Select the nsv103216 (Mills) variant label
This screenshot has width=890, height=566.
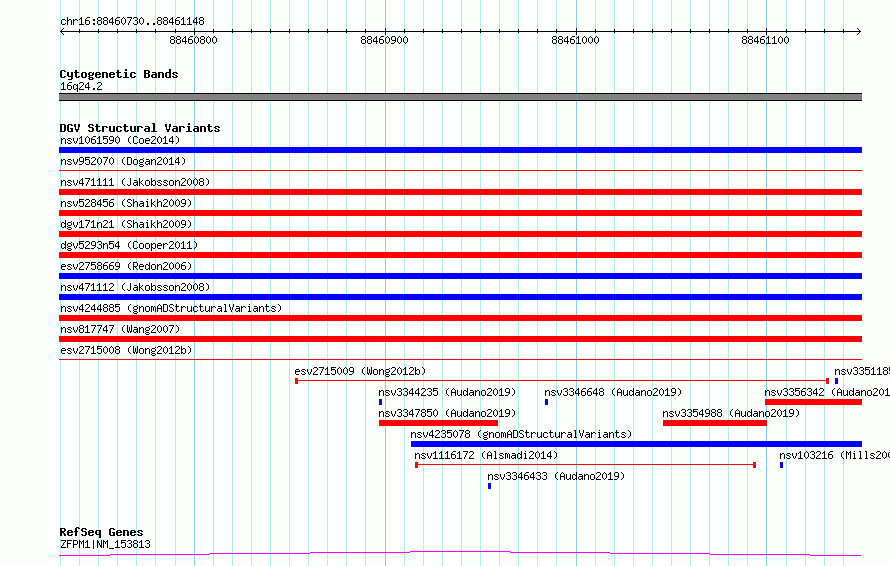[834, 455]
